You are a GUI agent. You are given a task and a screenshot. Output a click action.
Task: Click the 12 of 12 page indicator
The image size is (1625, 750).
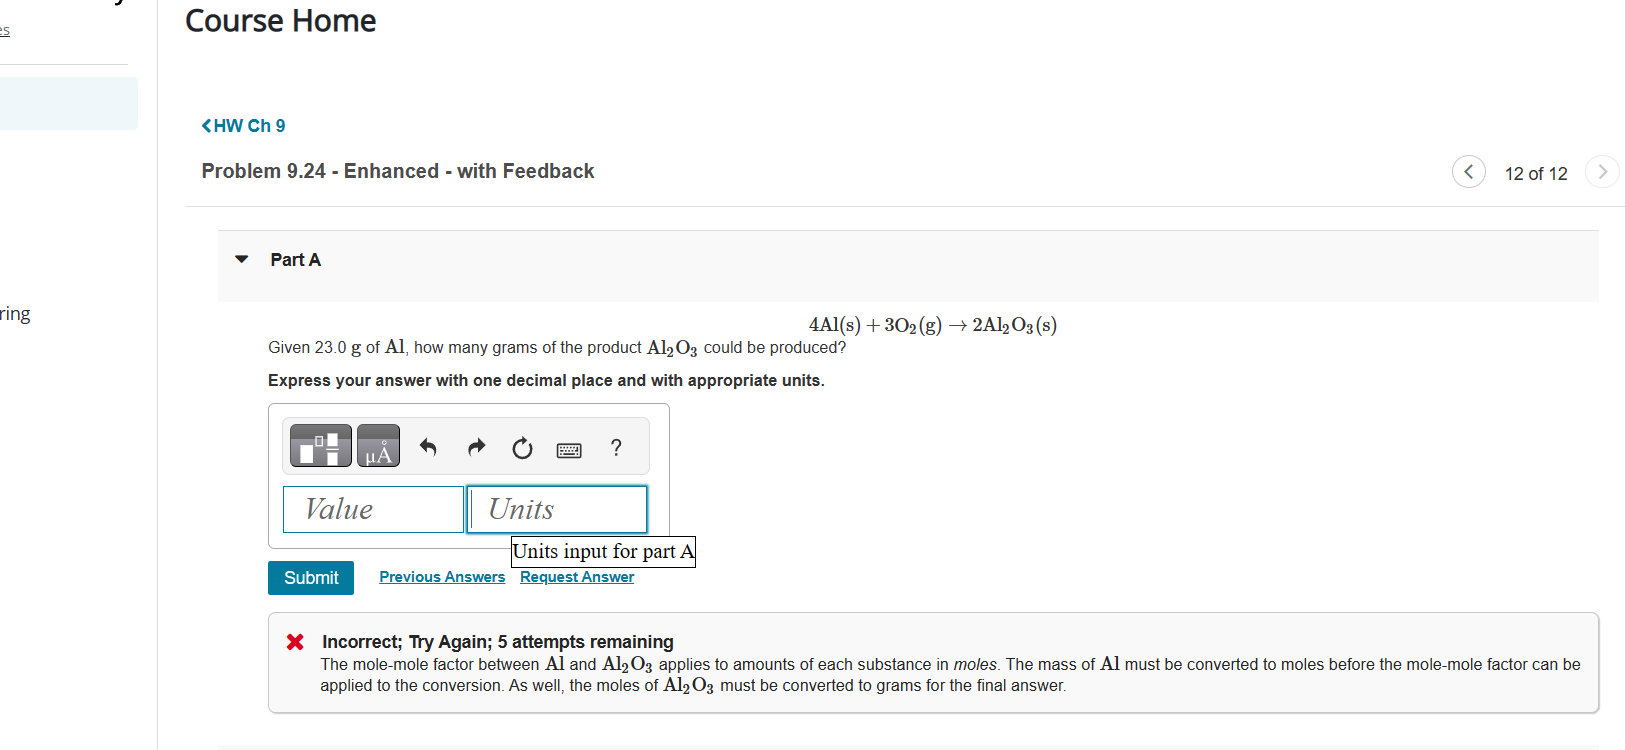point(1536,173)
